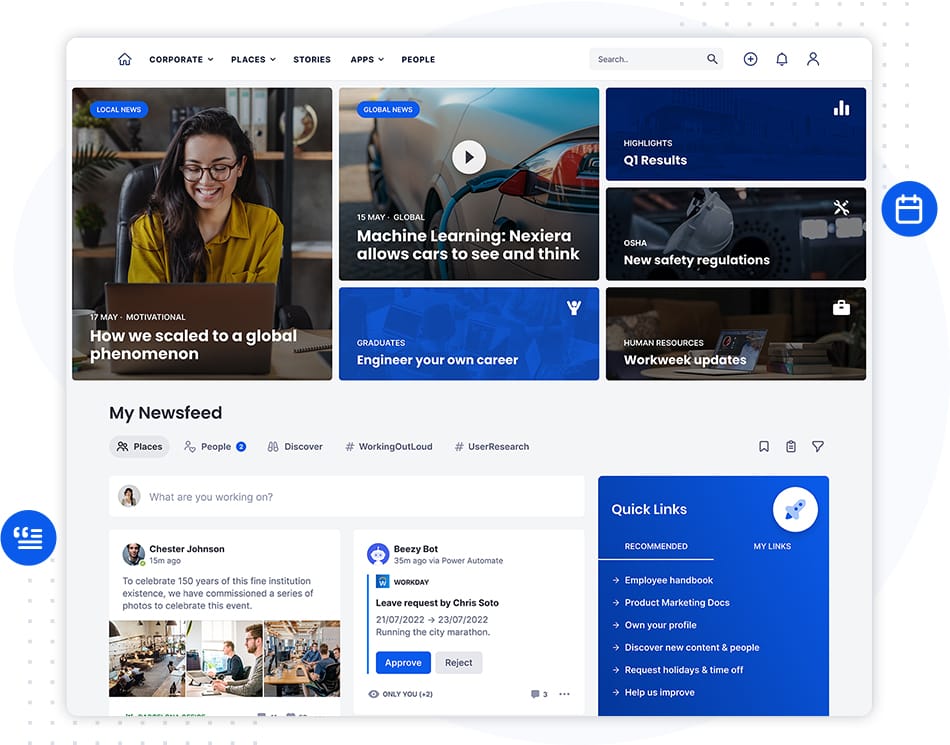
Task: Click the Workday logo icon
Action: pyautogui.click(x=382, y=581)
